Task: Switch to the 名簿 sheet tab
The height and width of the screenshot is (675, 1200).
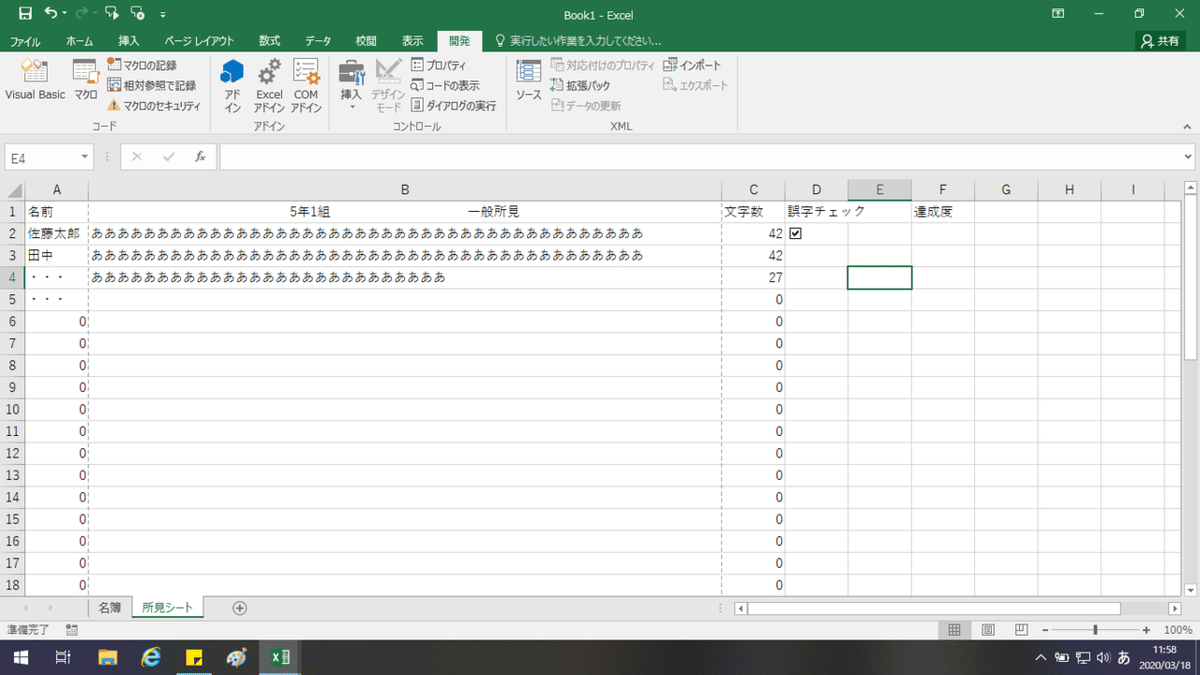Action: [109, 607]
